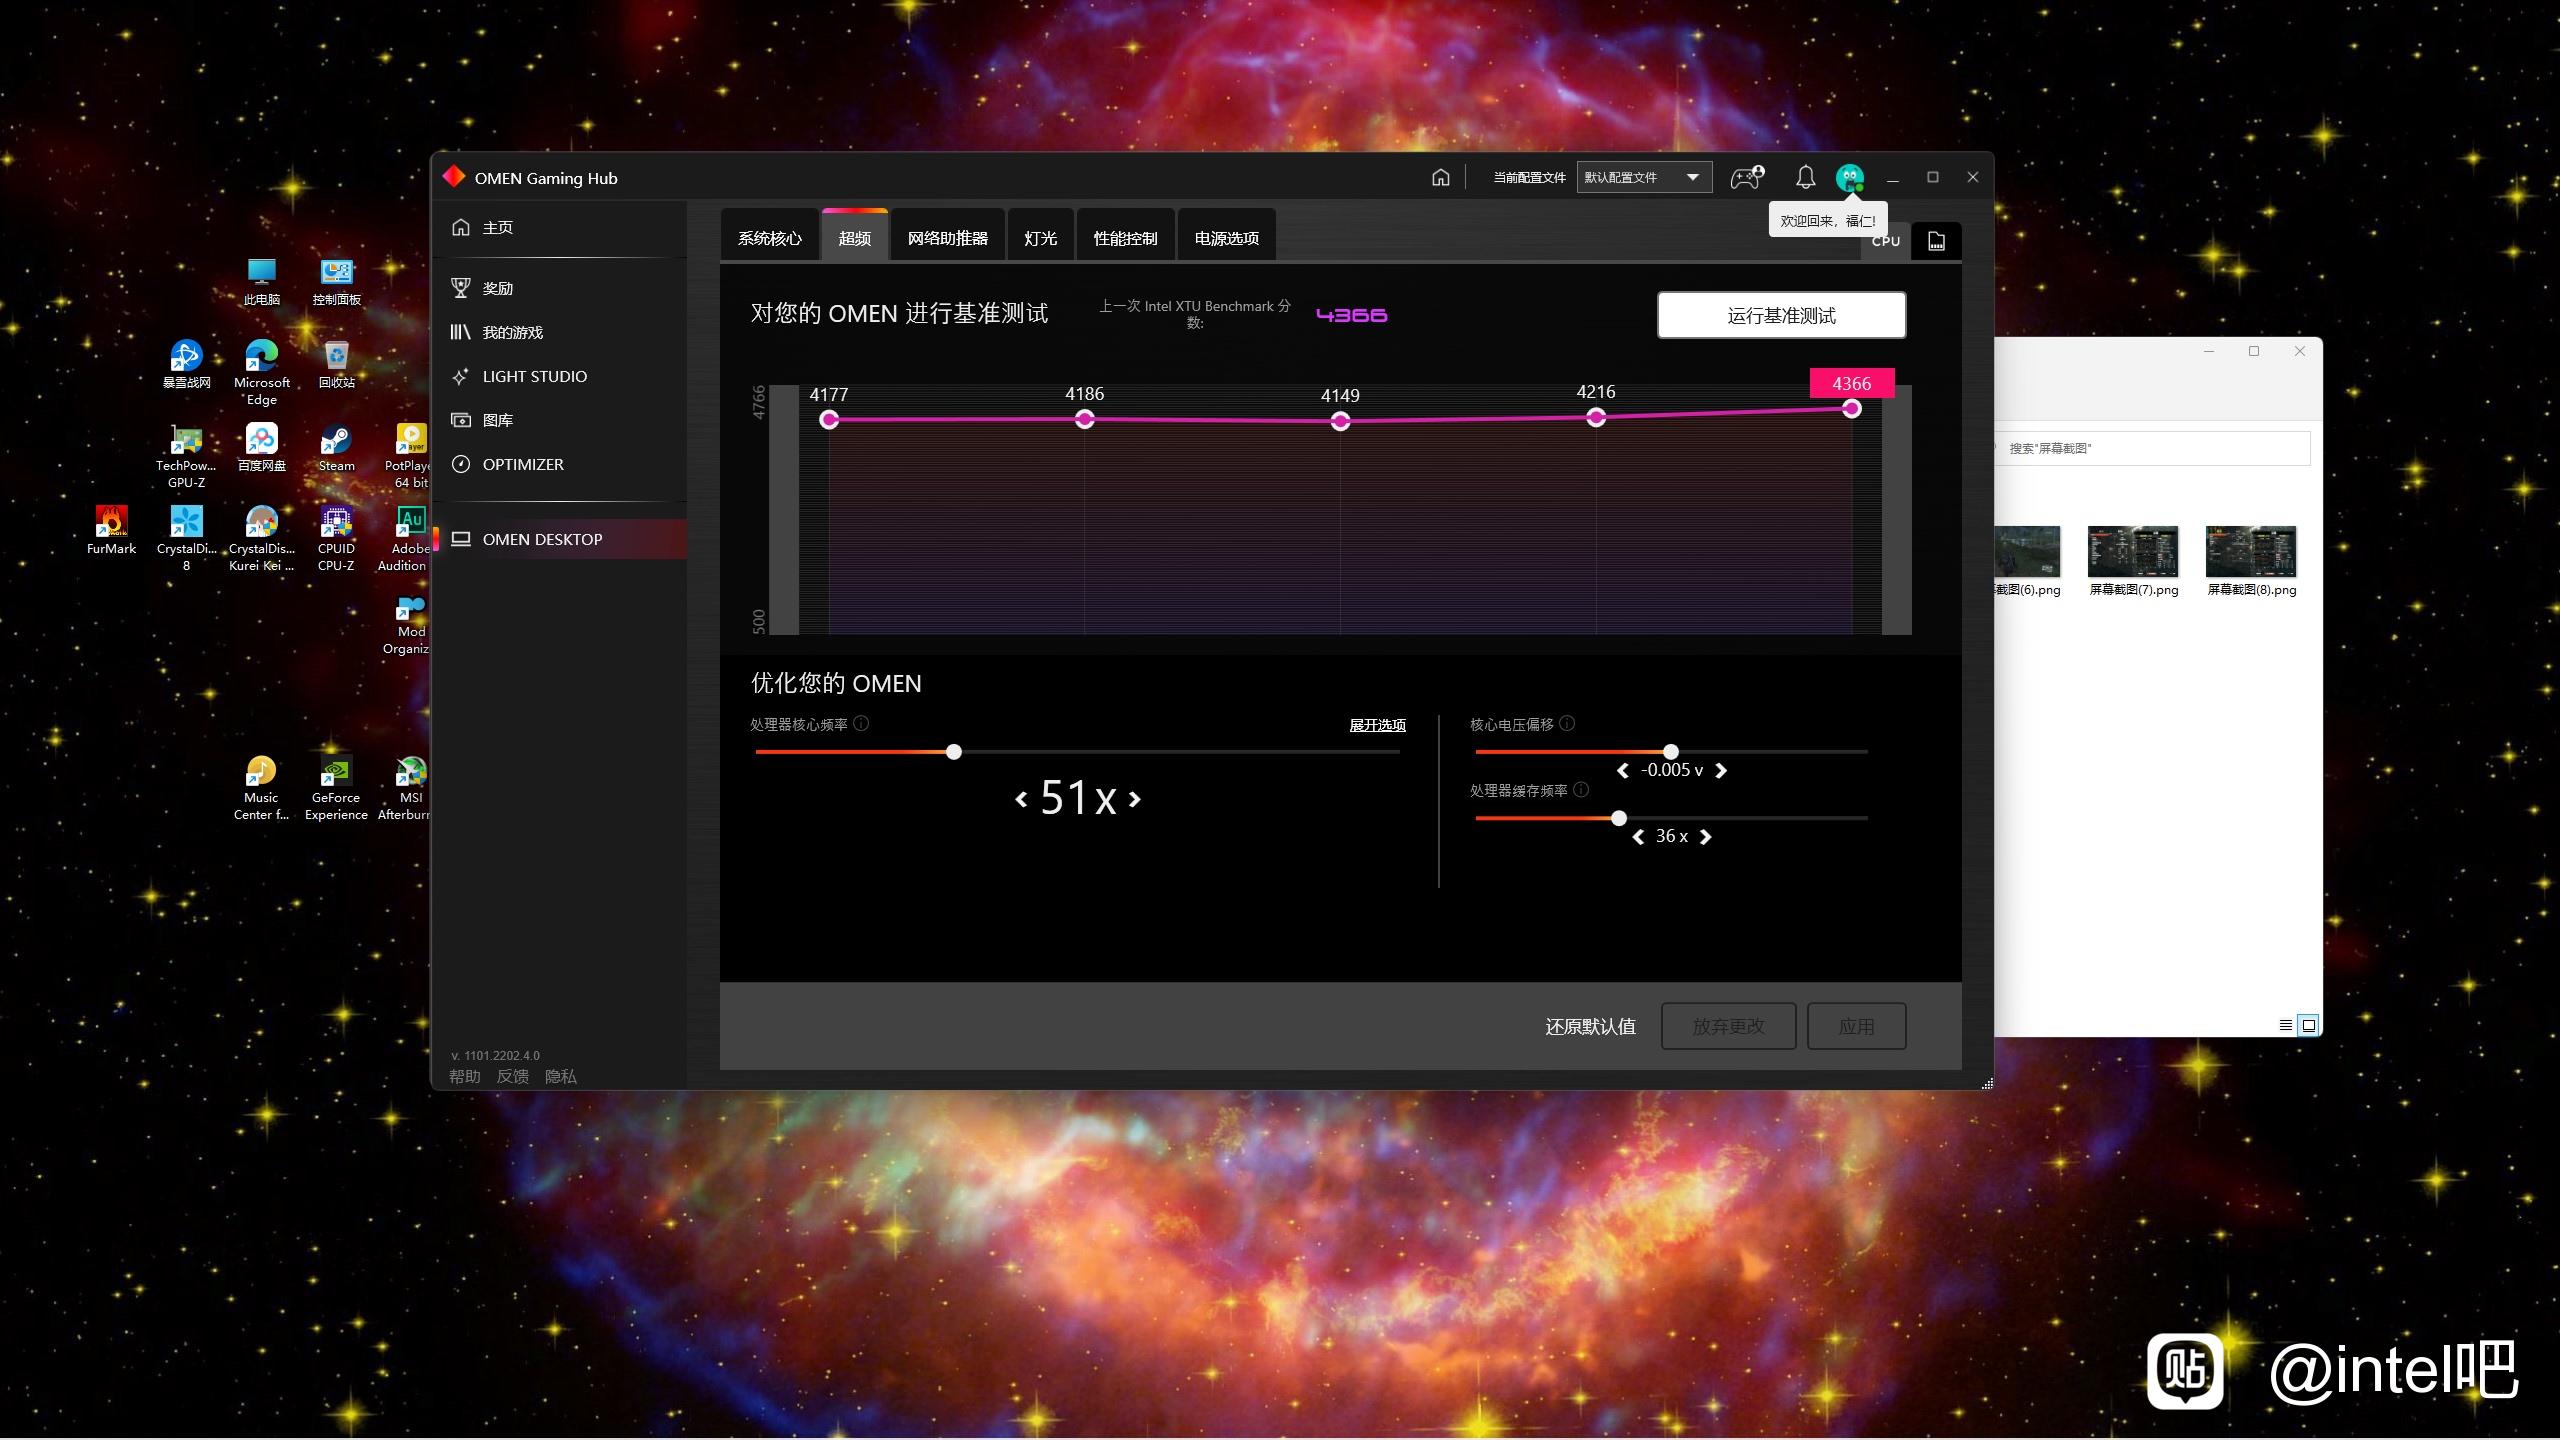Open the default profile dropdown

tap(1644, 177)
